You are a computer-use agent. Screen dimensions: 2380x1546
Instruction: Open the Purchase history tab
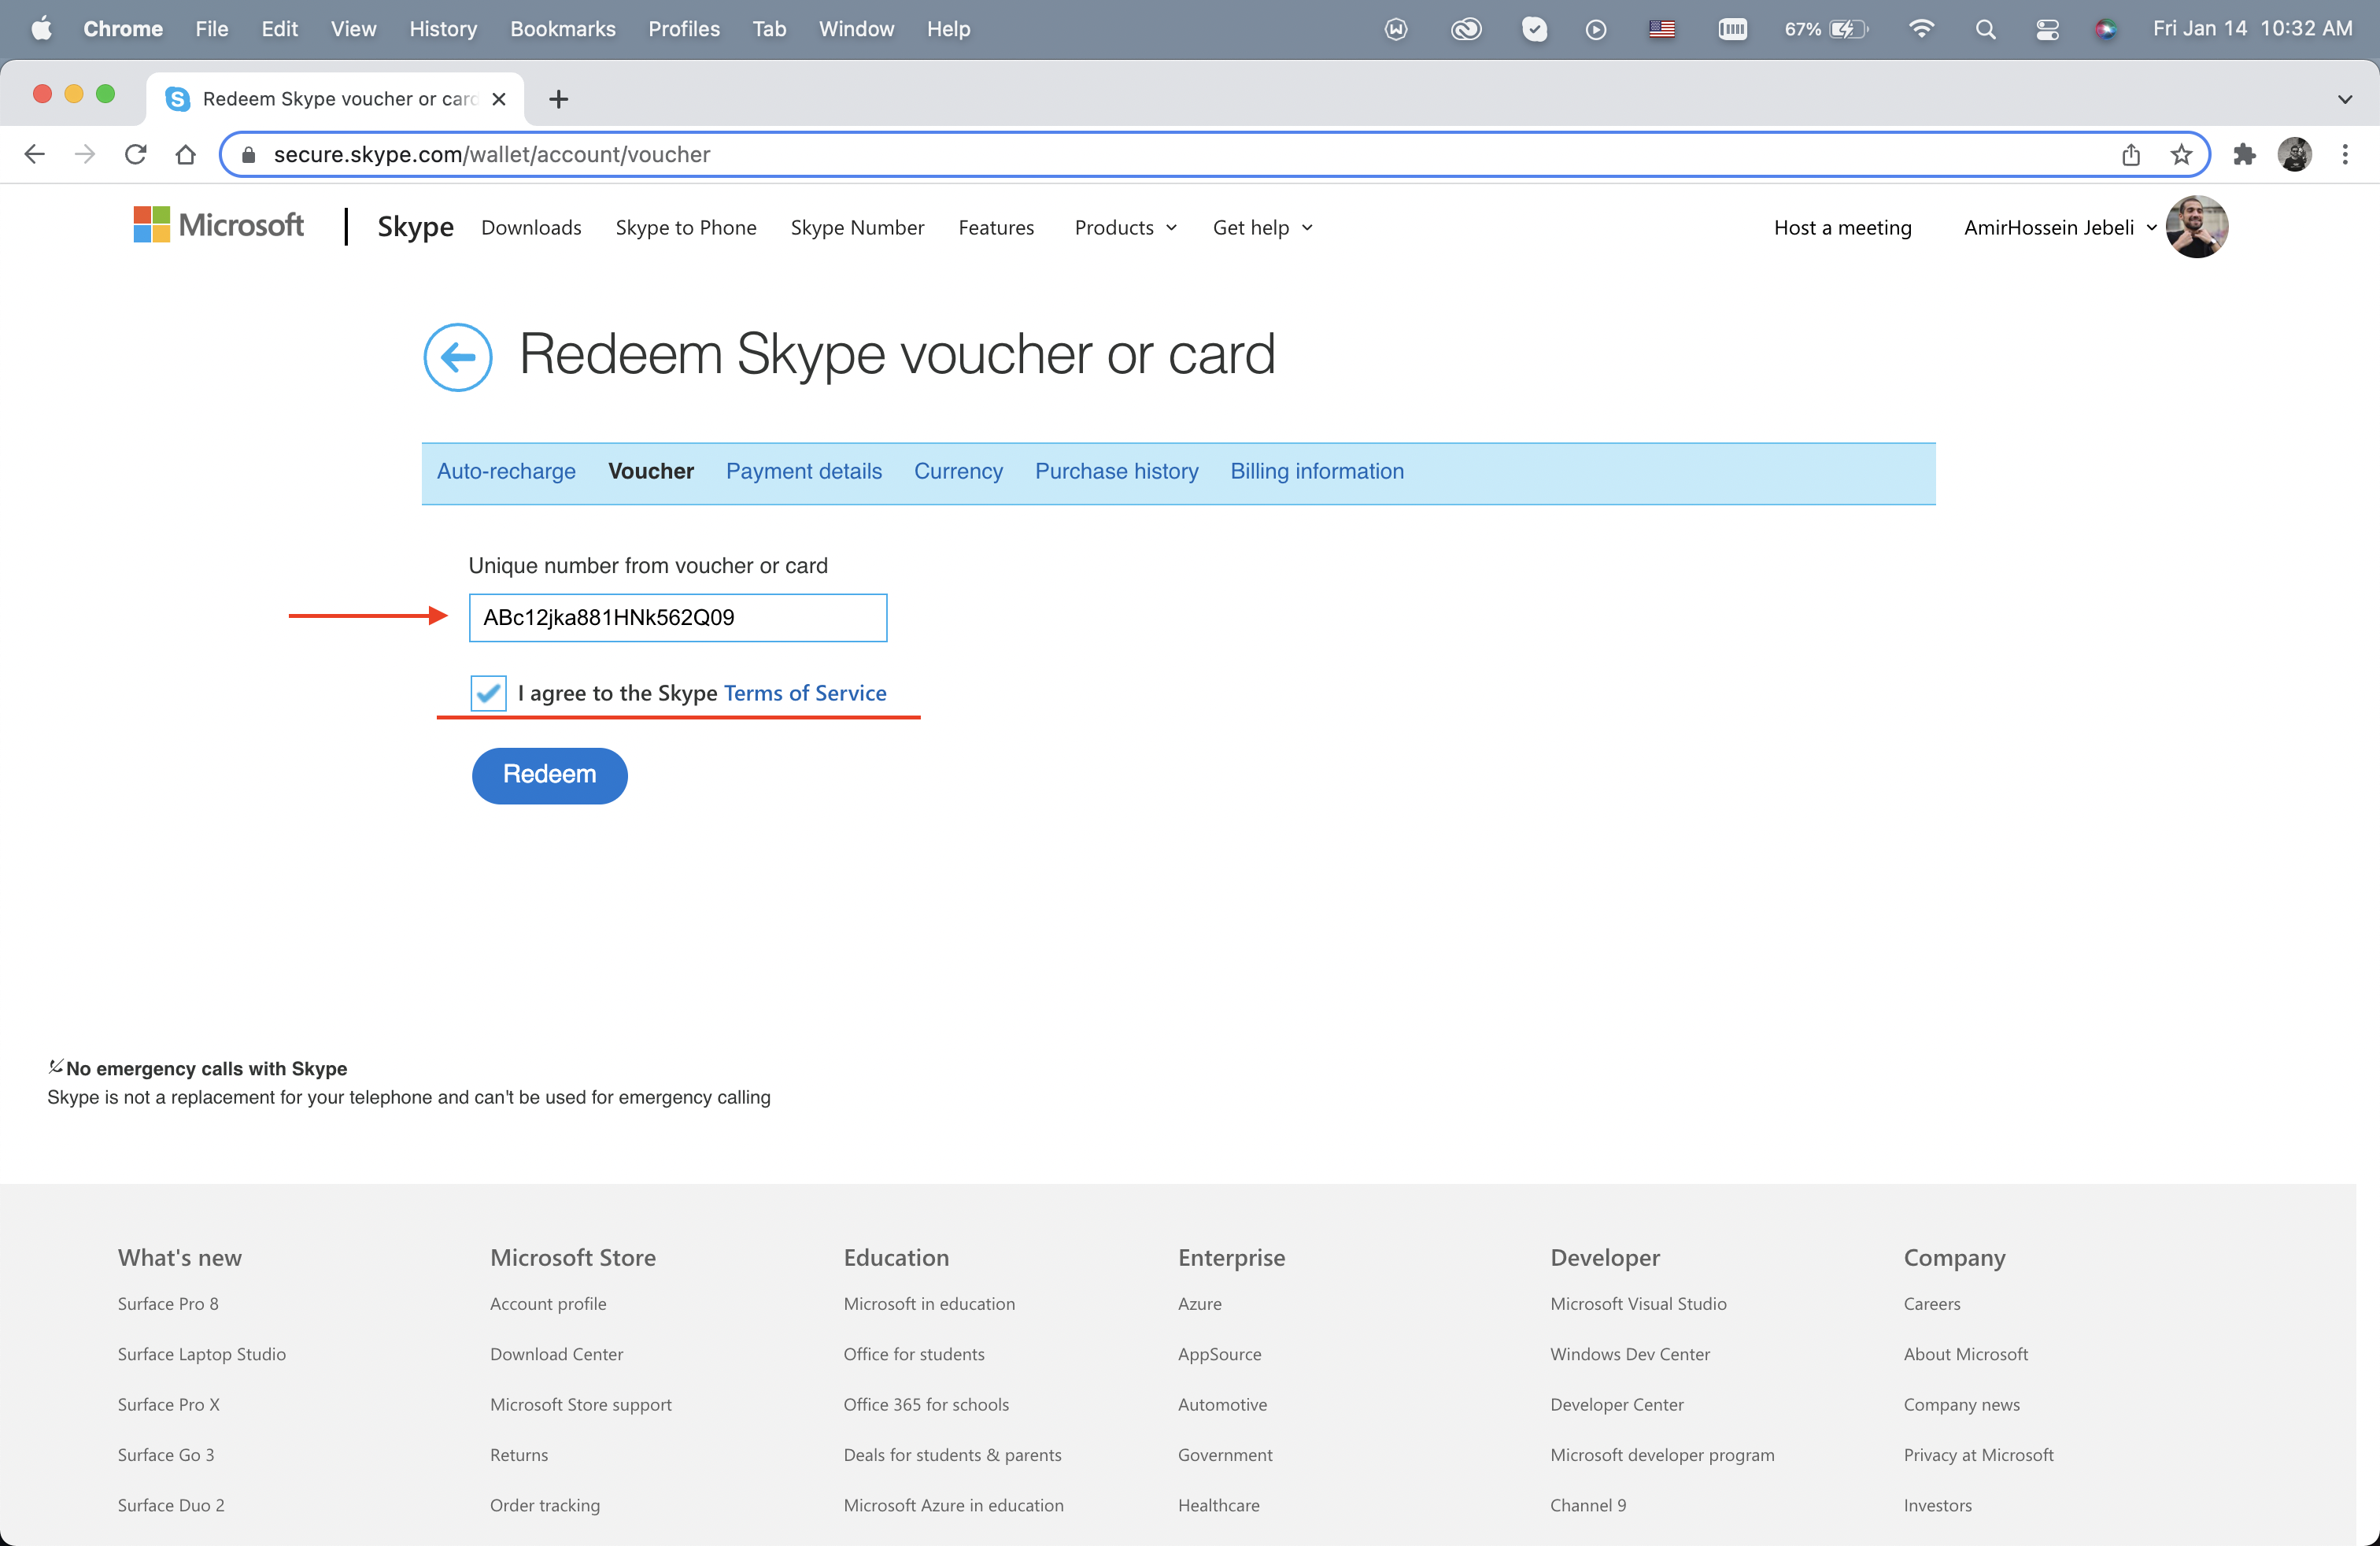click(x=1116, y=471)
